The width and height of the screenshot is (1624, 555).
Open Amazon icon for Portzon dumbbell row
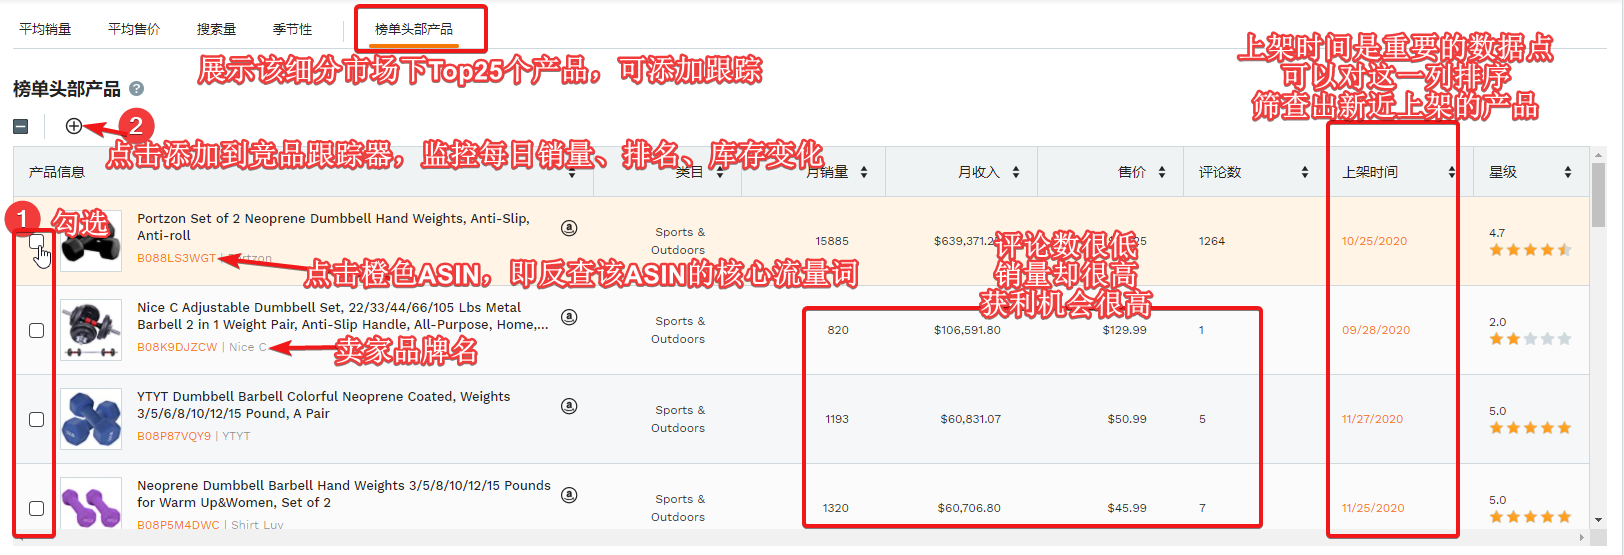pos(569,228)
